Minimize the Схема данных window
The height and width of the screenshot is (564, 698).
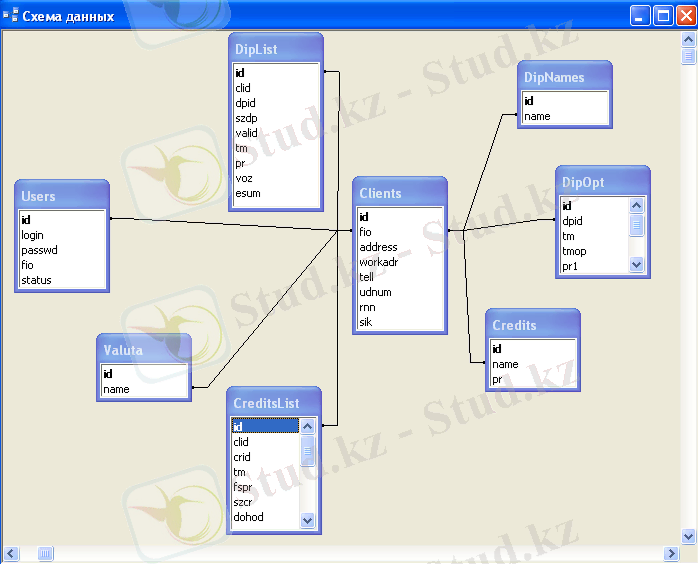click(640, 16)
